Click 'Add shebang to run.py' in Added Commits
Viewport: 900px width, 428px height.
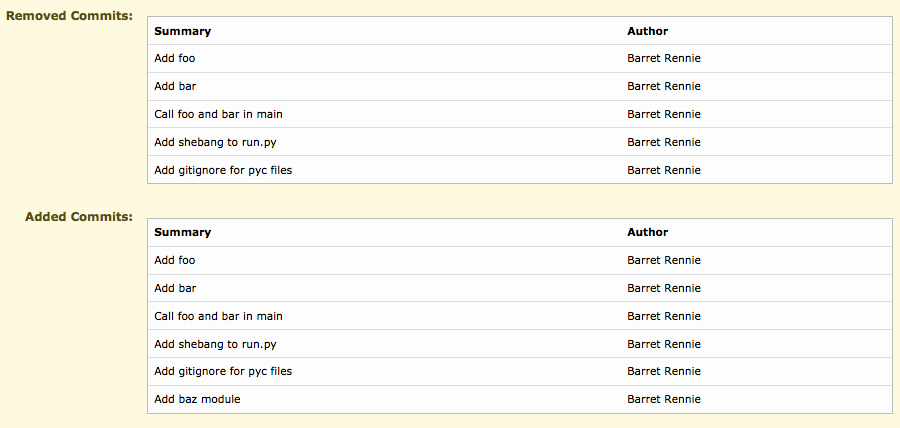215,344
